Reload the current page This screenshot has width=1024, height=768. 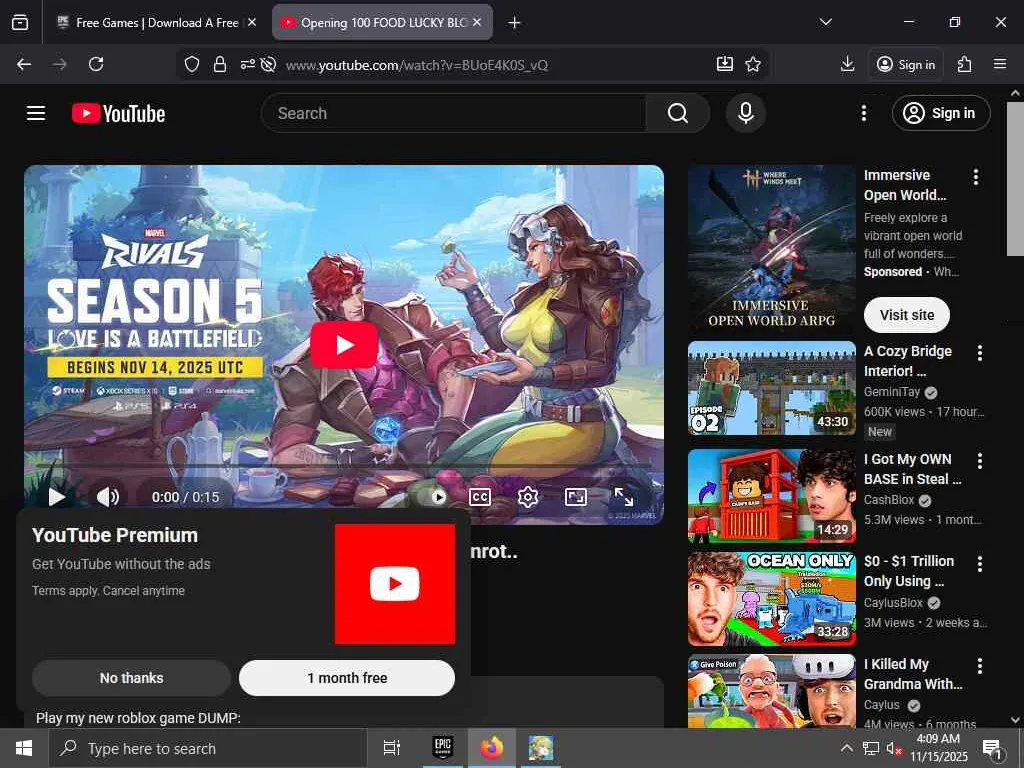96,64
